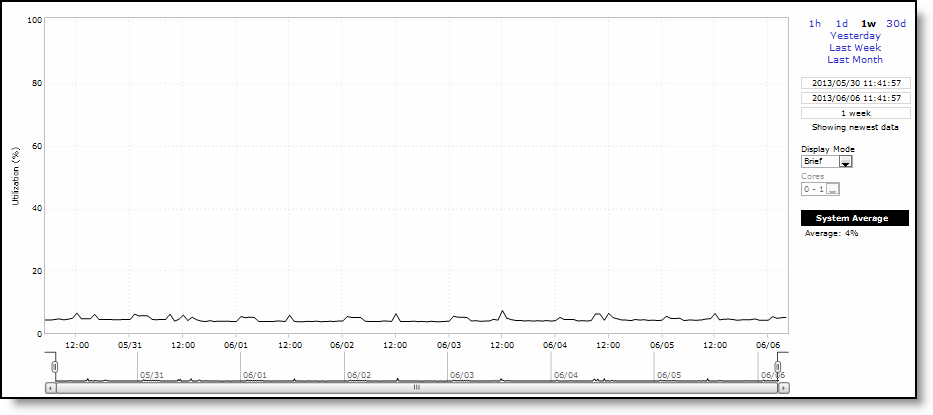The width and height of the screenshot is (933, 415).
Task: Click the 05/31 x-axis date label
Action: tap(129, 344)
